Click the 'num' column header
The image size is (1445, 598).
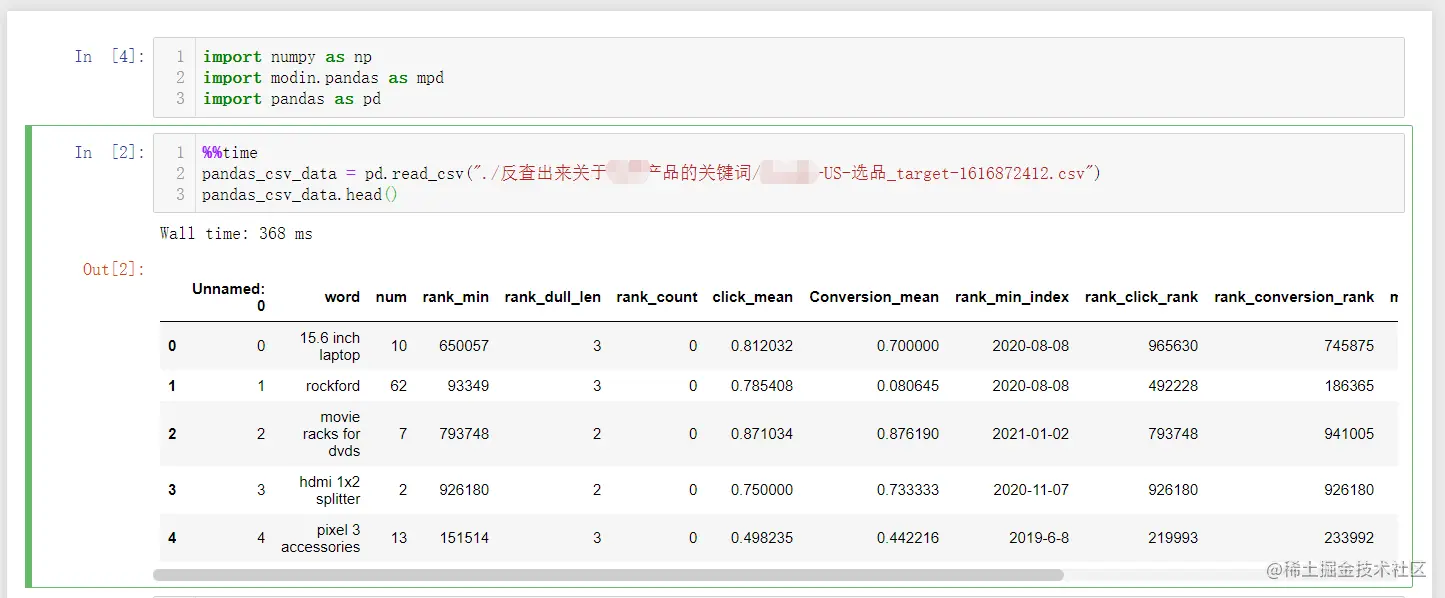[x=391, y=297]
